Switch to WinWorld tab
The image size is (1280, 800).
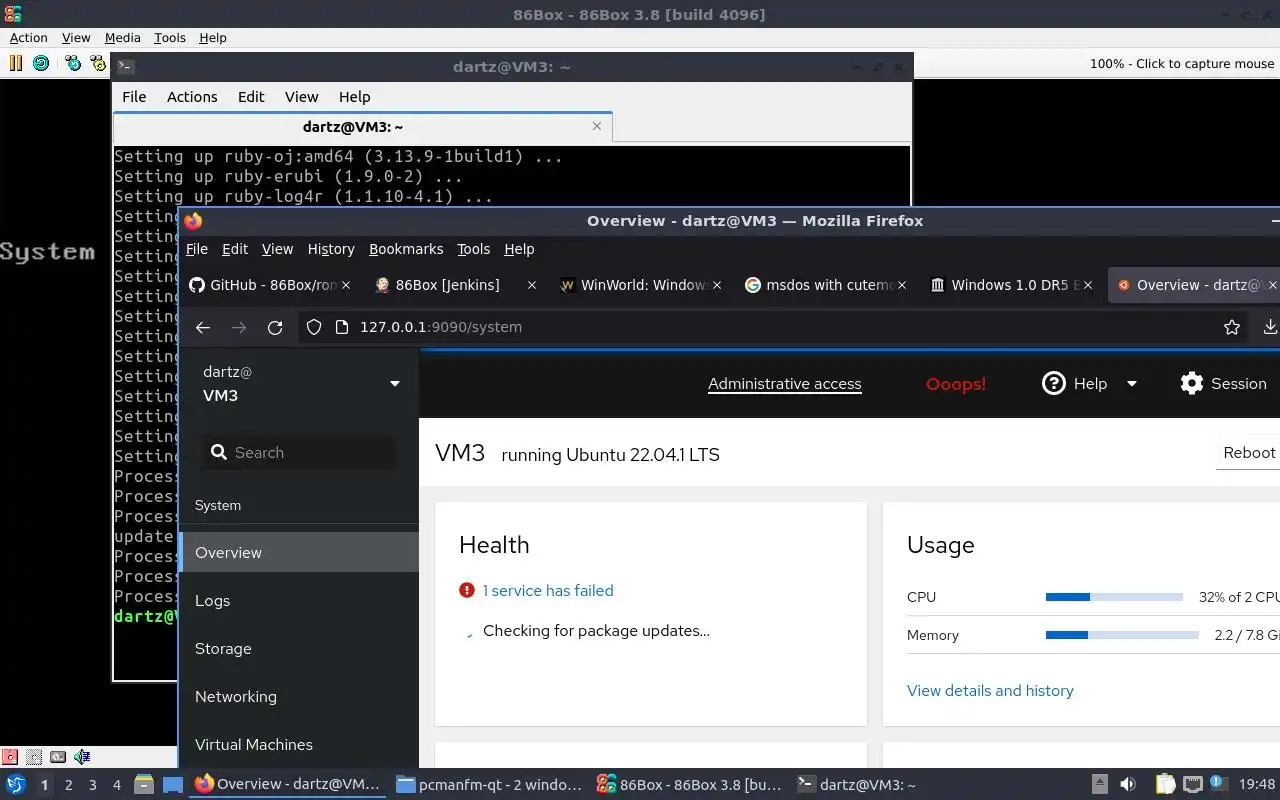[x=640, y=285]
